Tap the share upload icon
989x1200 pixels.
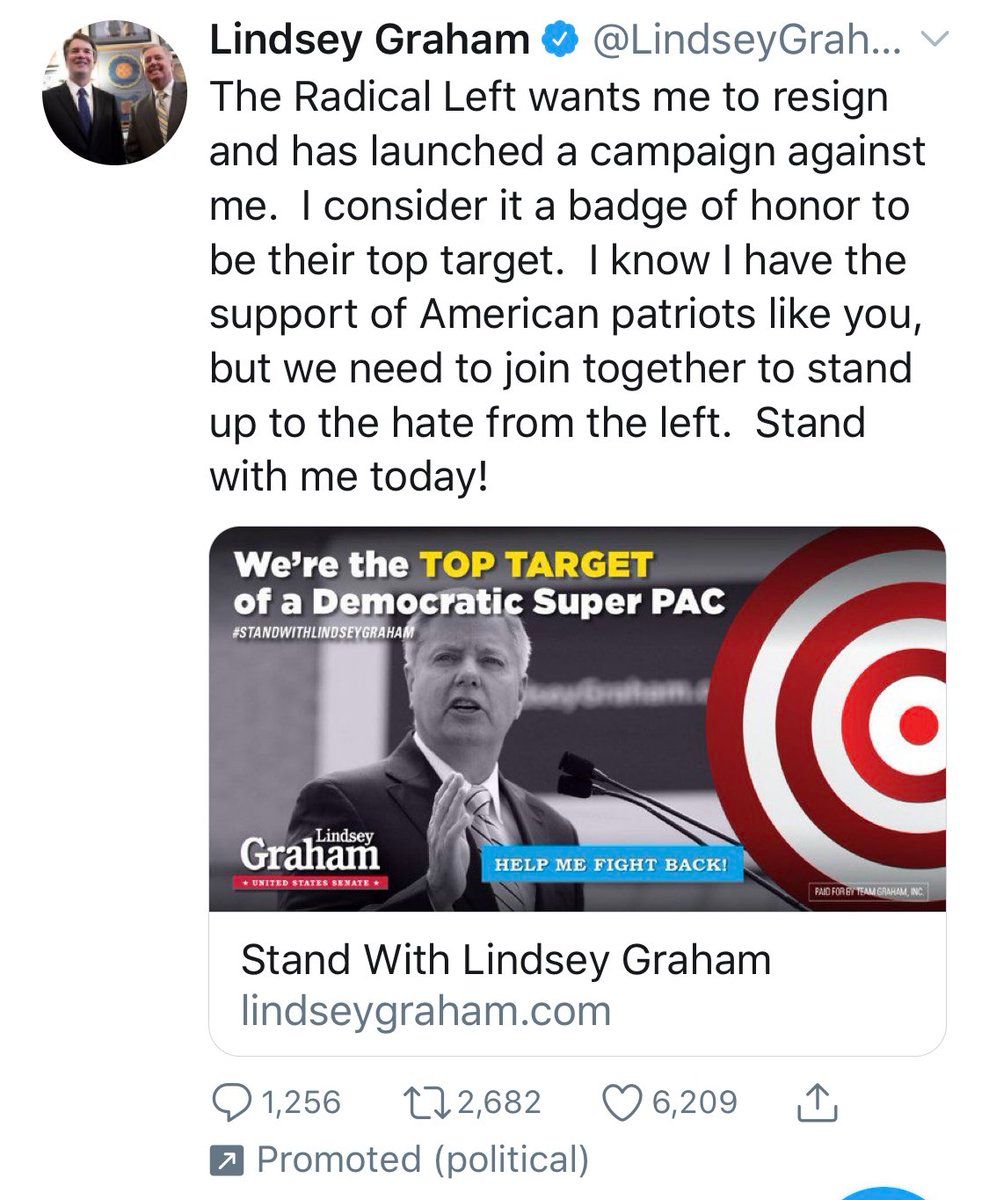[x=816, y=1103]
